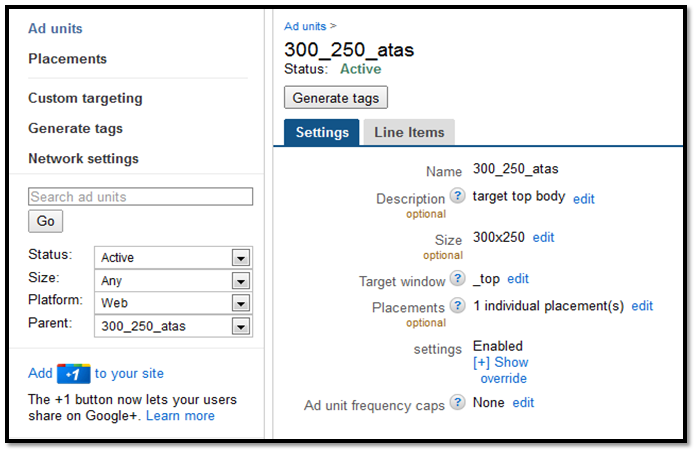Click help icon next to Placements
This screenshot has width=698, height=454.
point(457,306)
